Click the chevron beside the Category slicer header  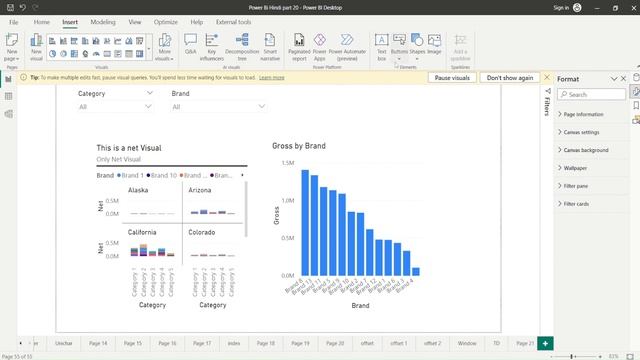(150, 93)
